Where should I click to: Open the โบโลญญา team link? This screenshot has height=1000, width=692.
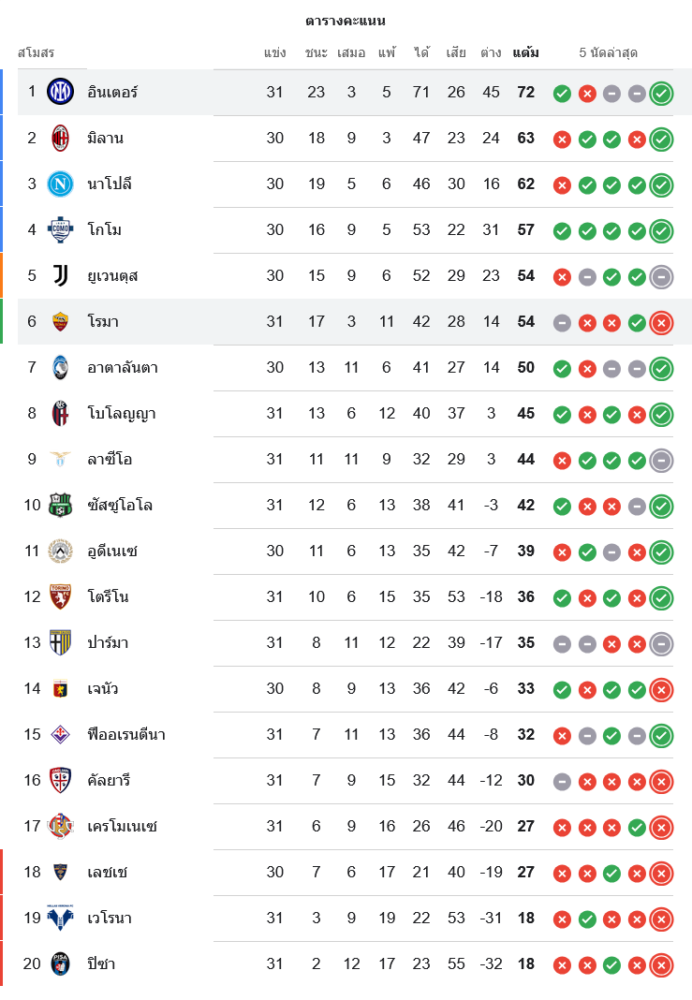pyautogui.click(x=121, y=414)
